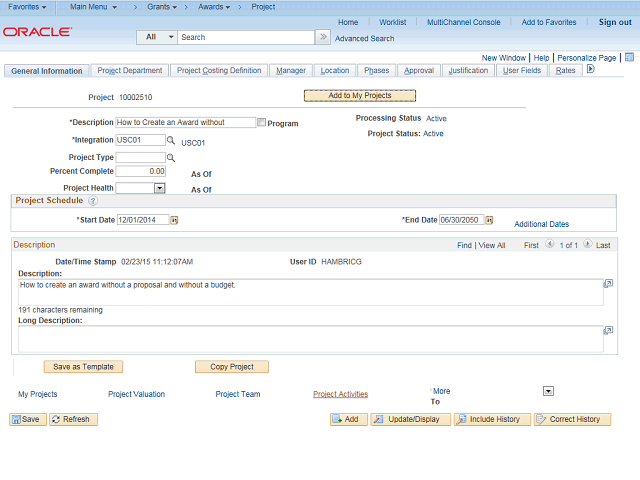Switch to the Project Costing Definition tab
This screenshot has height=480, width=640.
[219, 71]
